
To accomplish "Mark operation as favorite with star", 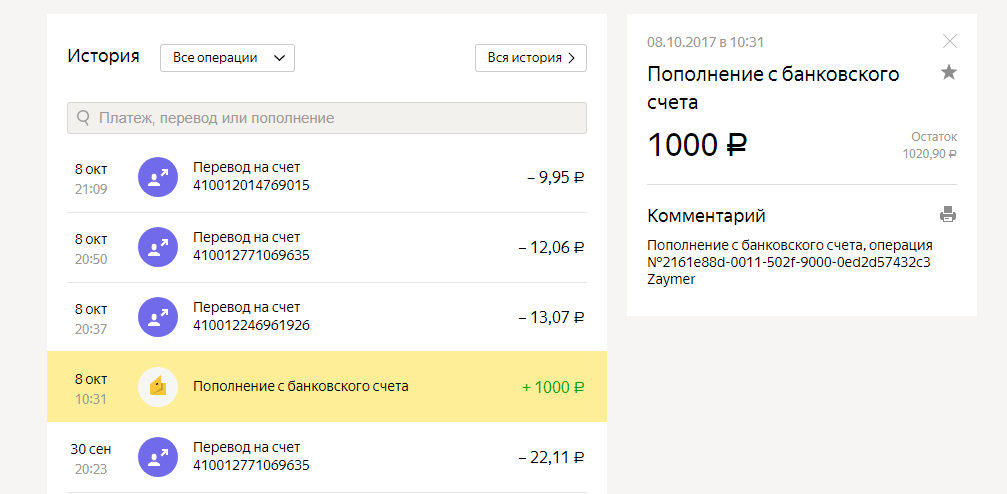I will 949,72.
